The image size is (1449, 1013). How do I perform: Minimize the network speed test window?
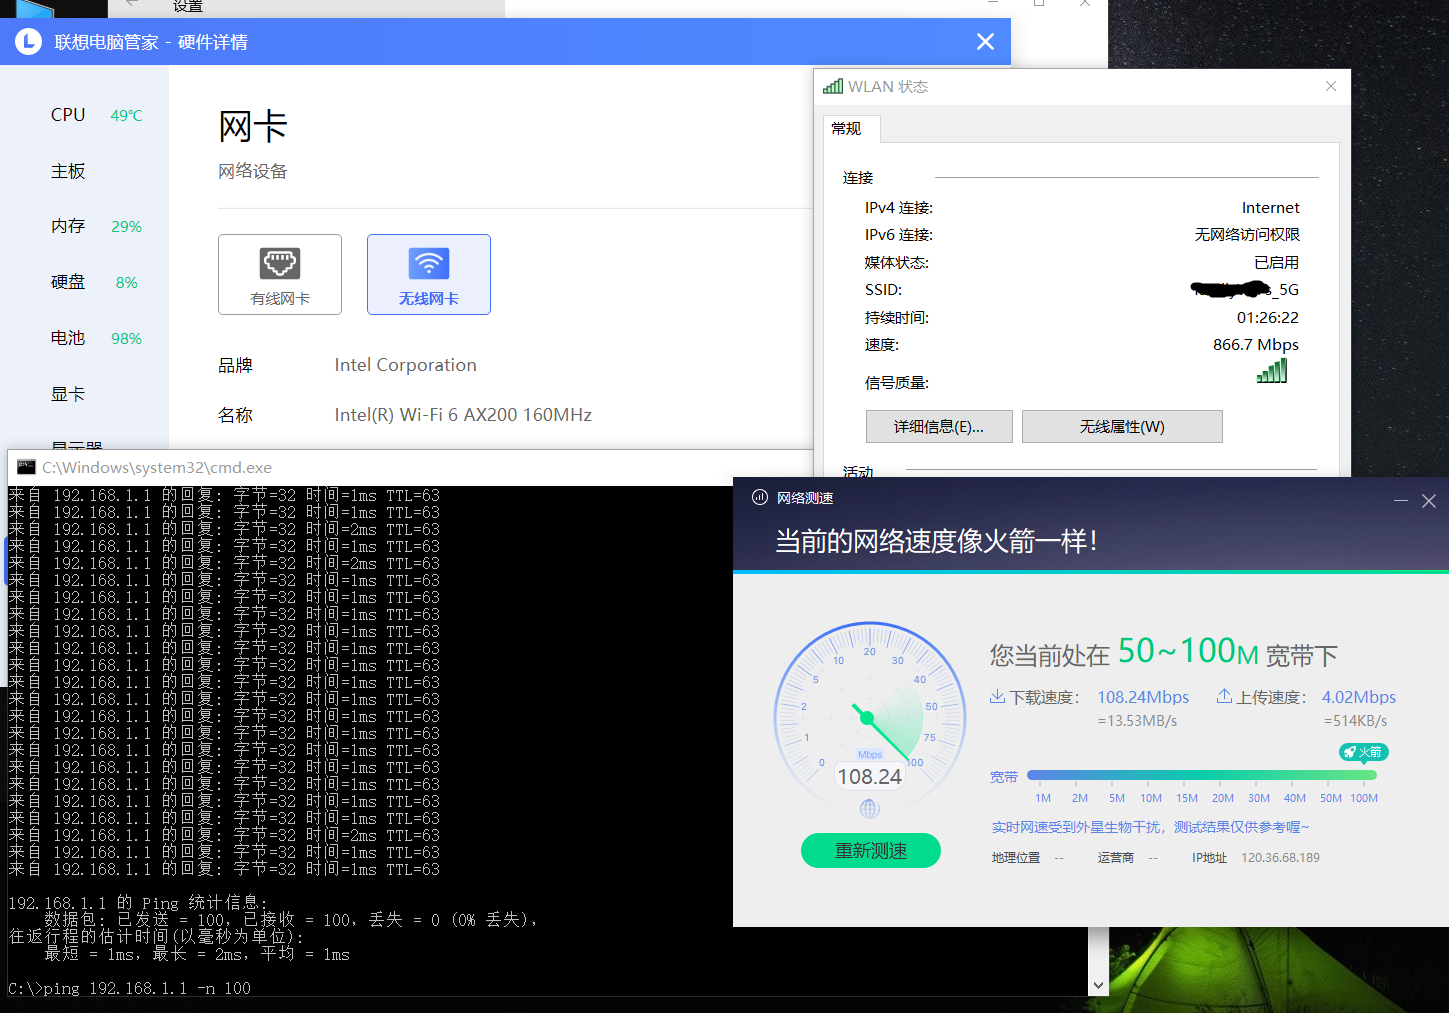(1400, 501)
